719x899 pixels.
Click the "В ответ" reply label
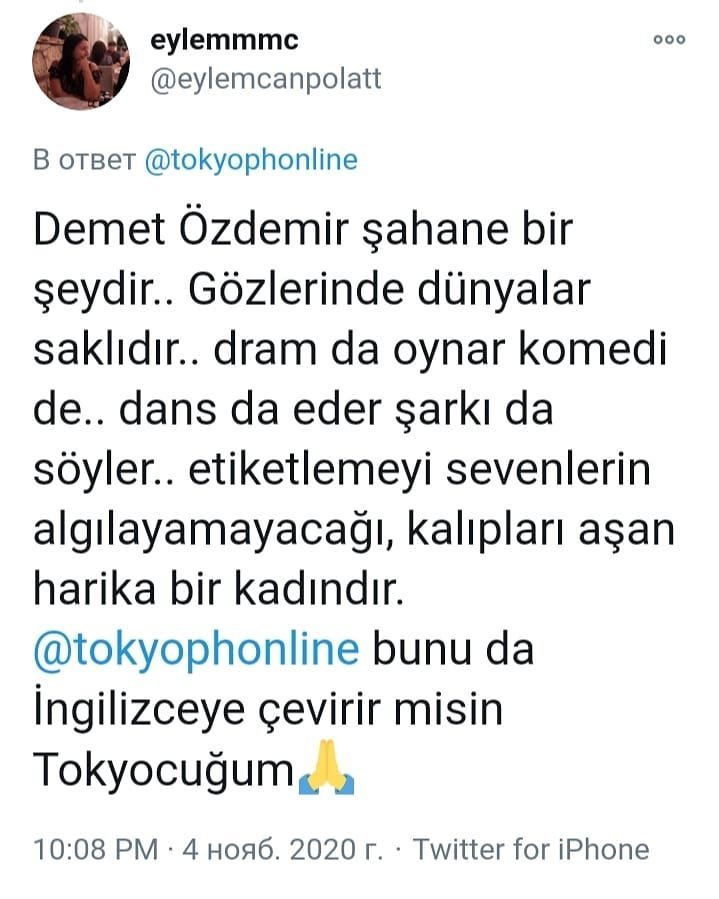point(84,160)
